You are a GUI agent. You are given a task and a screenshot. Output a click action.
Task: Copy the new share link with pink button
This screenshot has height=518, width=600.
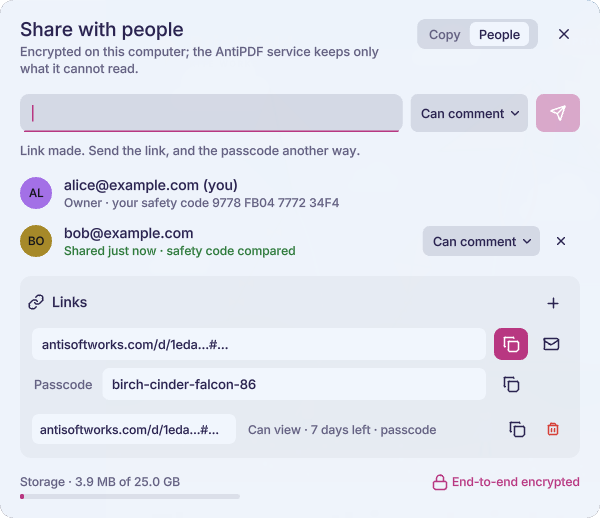510,344
